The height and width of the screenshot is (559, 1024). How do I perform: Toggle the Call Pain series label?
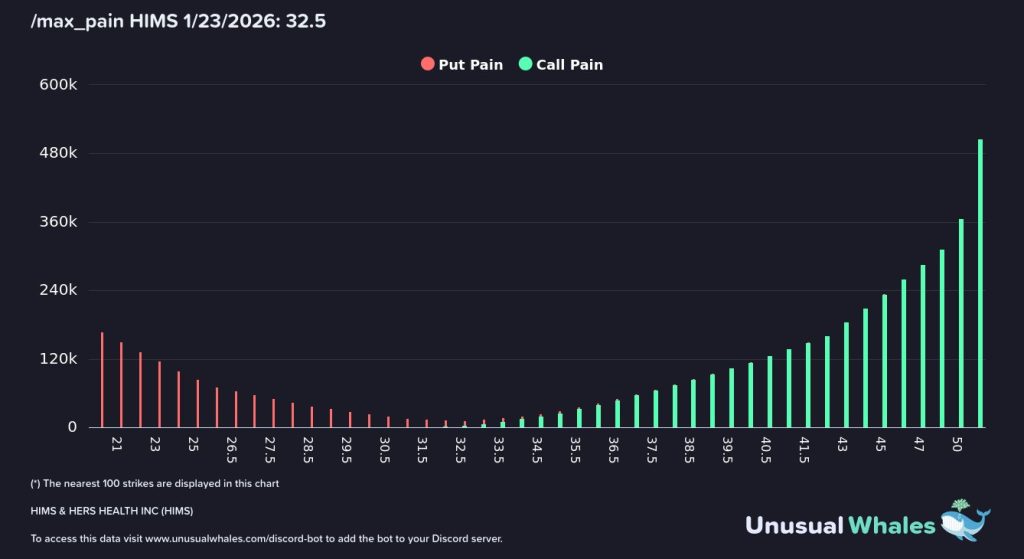(x=569, y=64)
